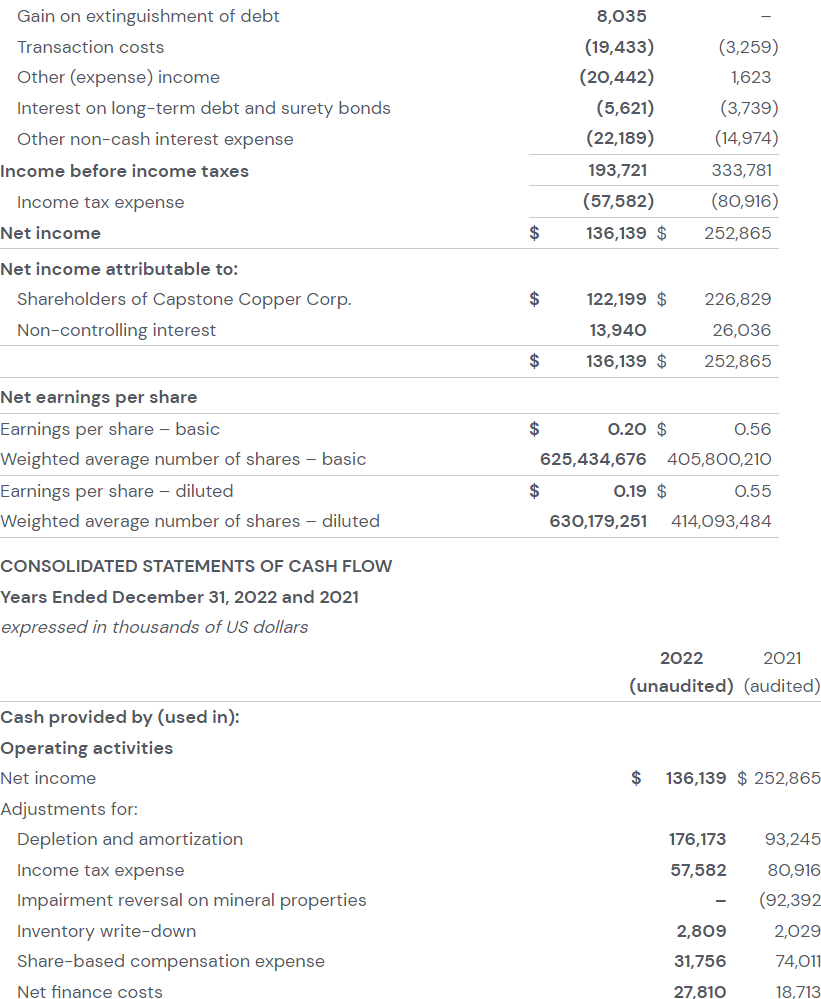Select "Shareholders of Capstone Copper Corp." label
This screenshot has height=999, width=821.
click(184, 299)
